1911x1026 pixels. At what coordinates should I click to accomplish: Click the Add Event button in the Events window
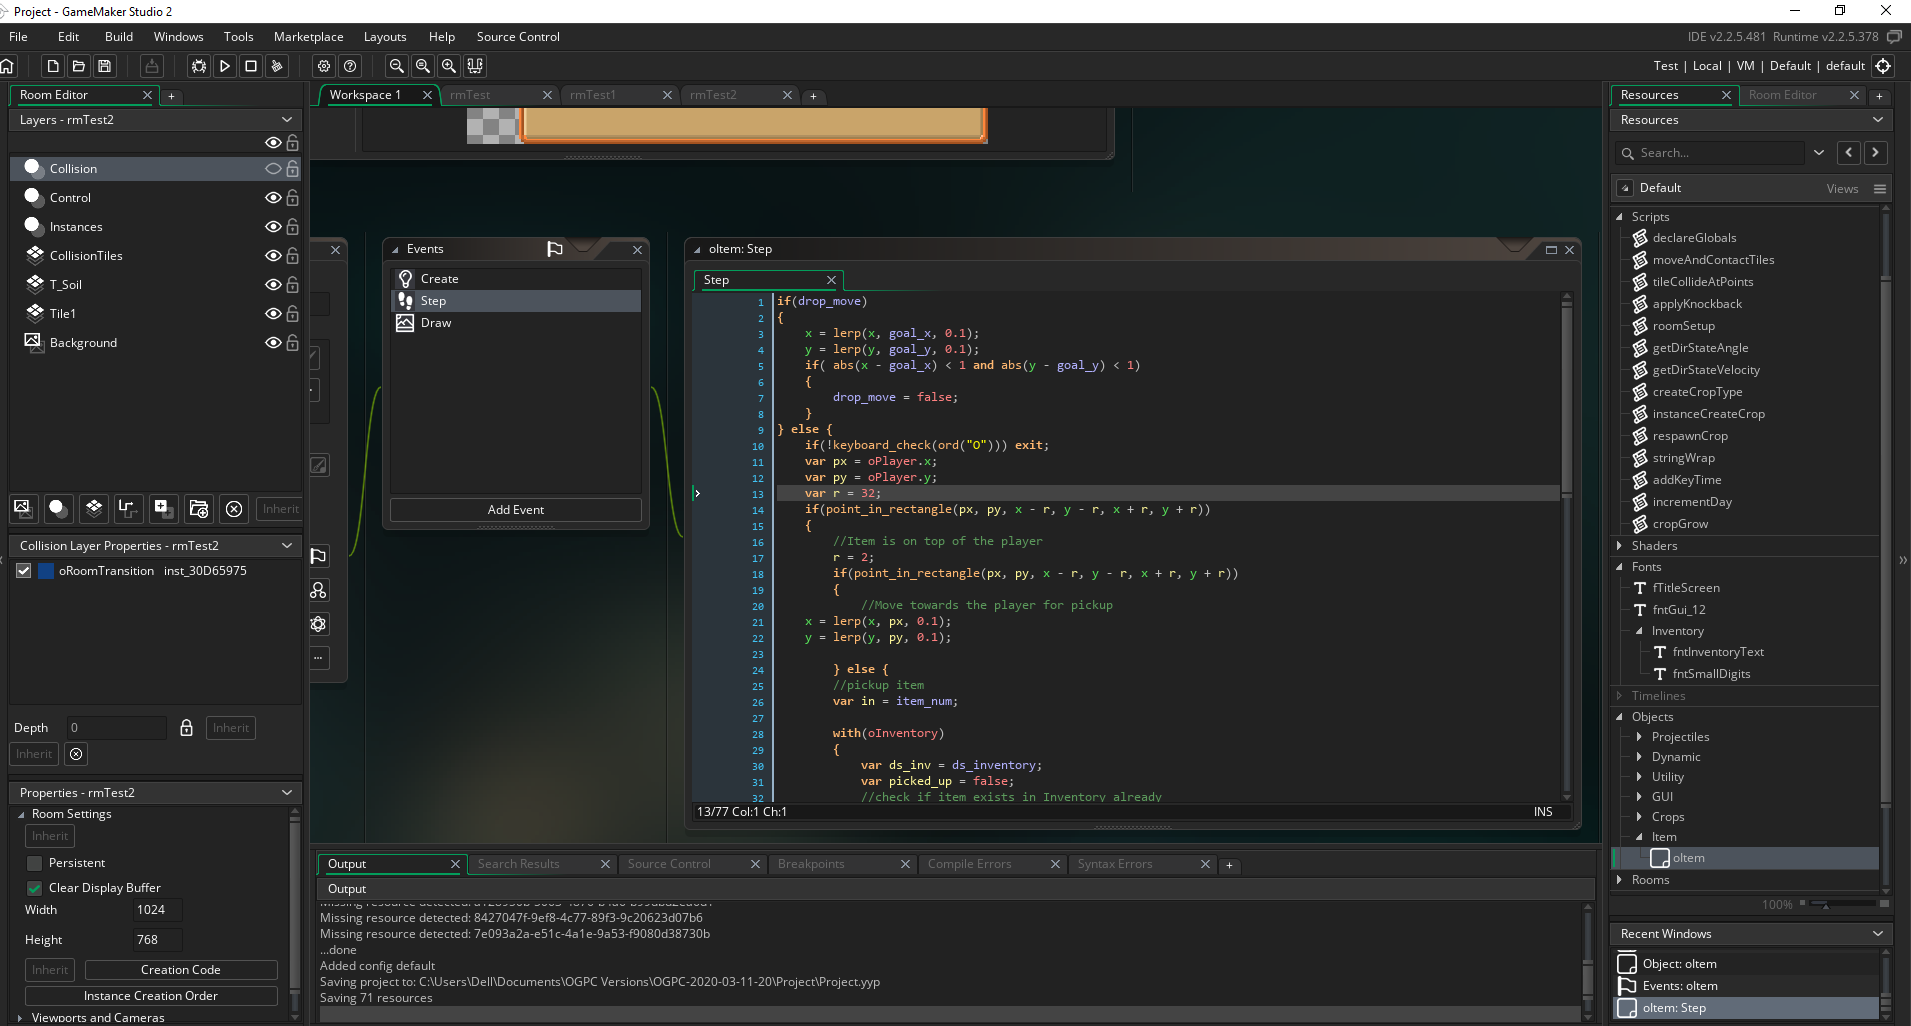click(x=515, y=509)
